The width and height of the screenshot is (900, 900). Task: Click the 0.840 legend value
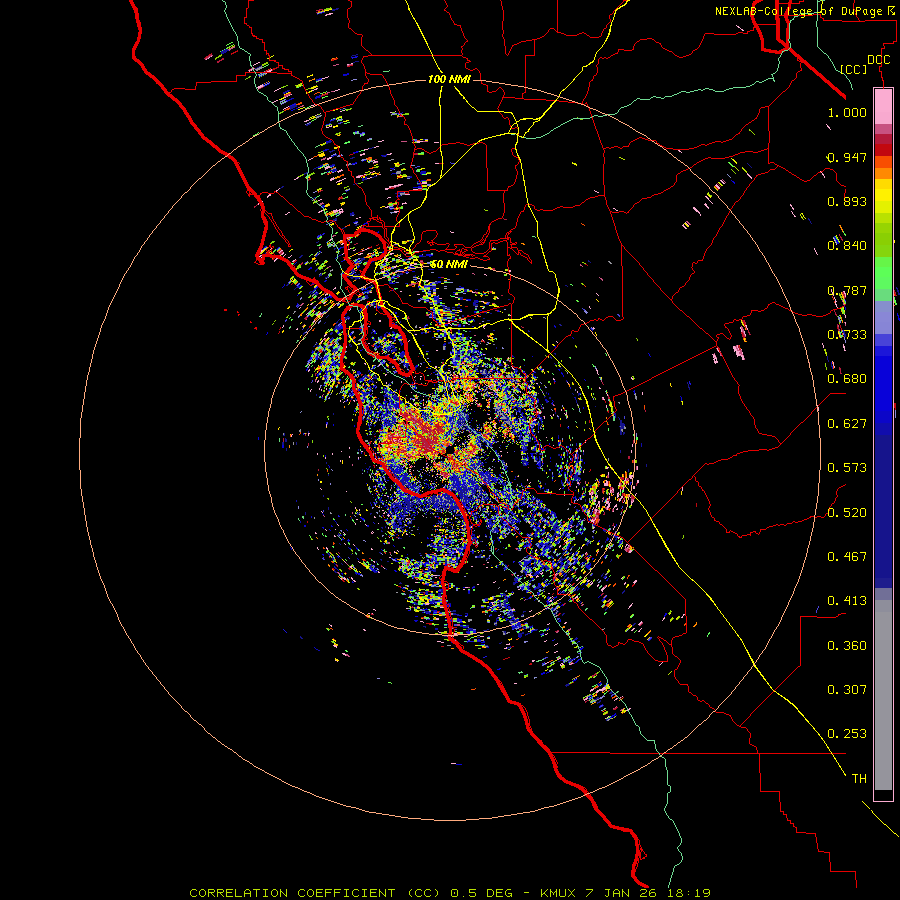[x=847, y=246]
